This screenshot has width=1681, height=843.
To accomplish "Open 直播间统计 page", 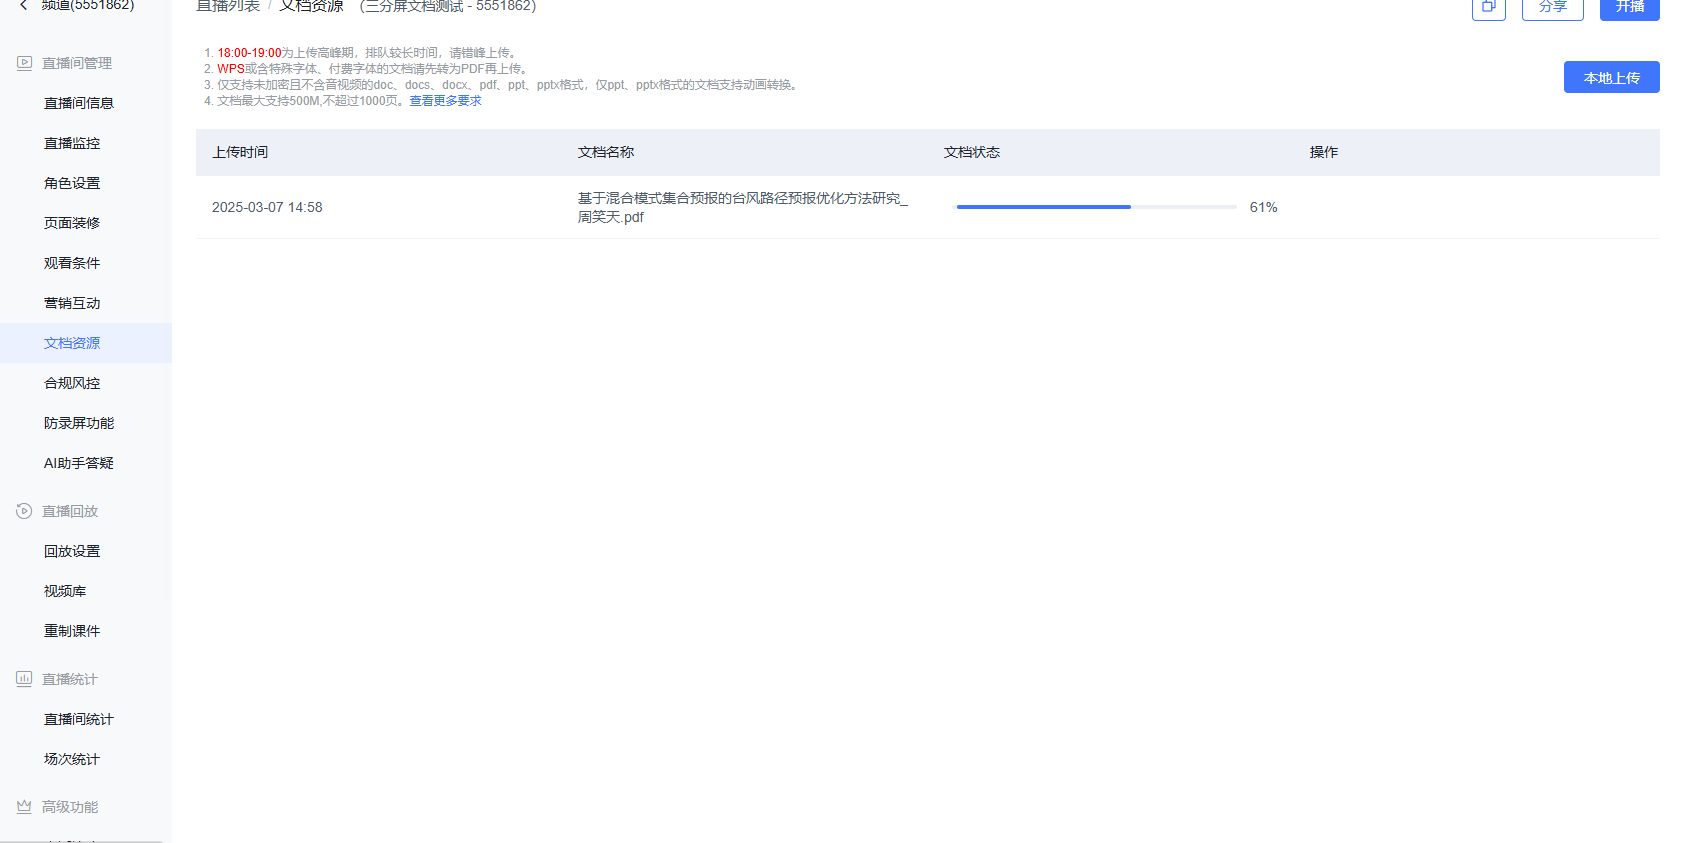I will click(79, 719).
